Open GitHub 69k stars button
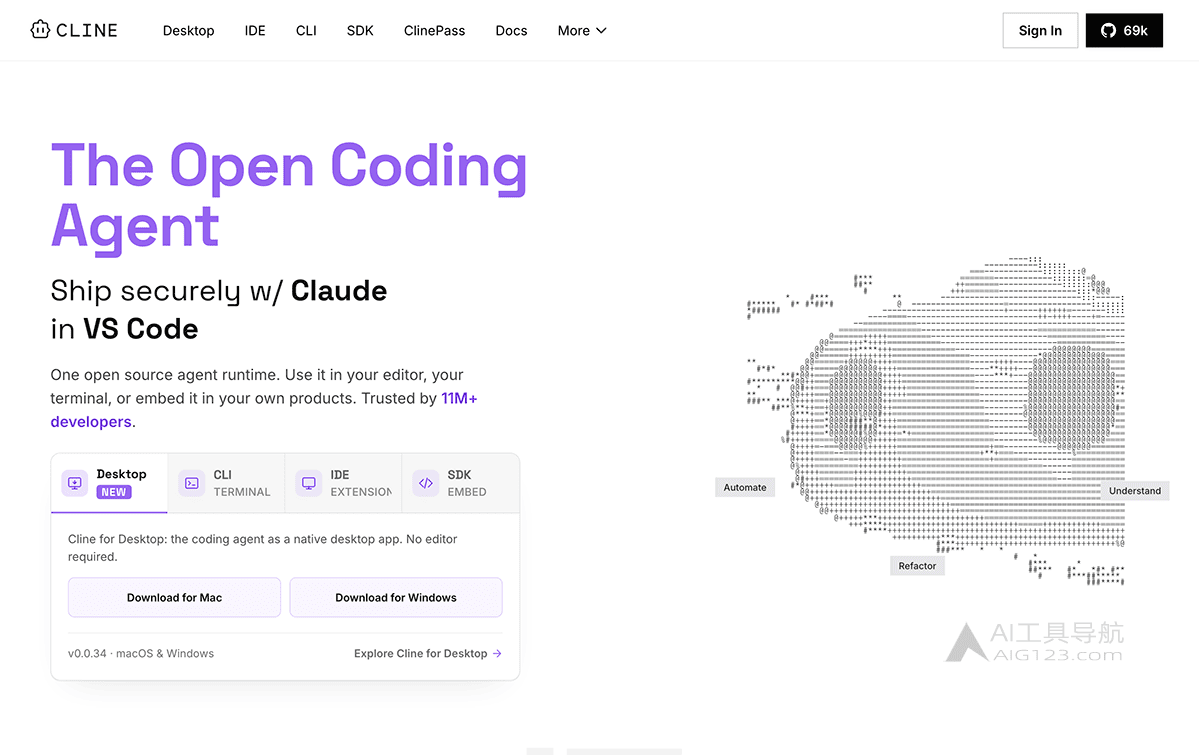The image size is (1200, 755). [1124, 30]
